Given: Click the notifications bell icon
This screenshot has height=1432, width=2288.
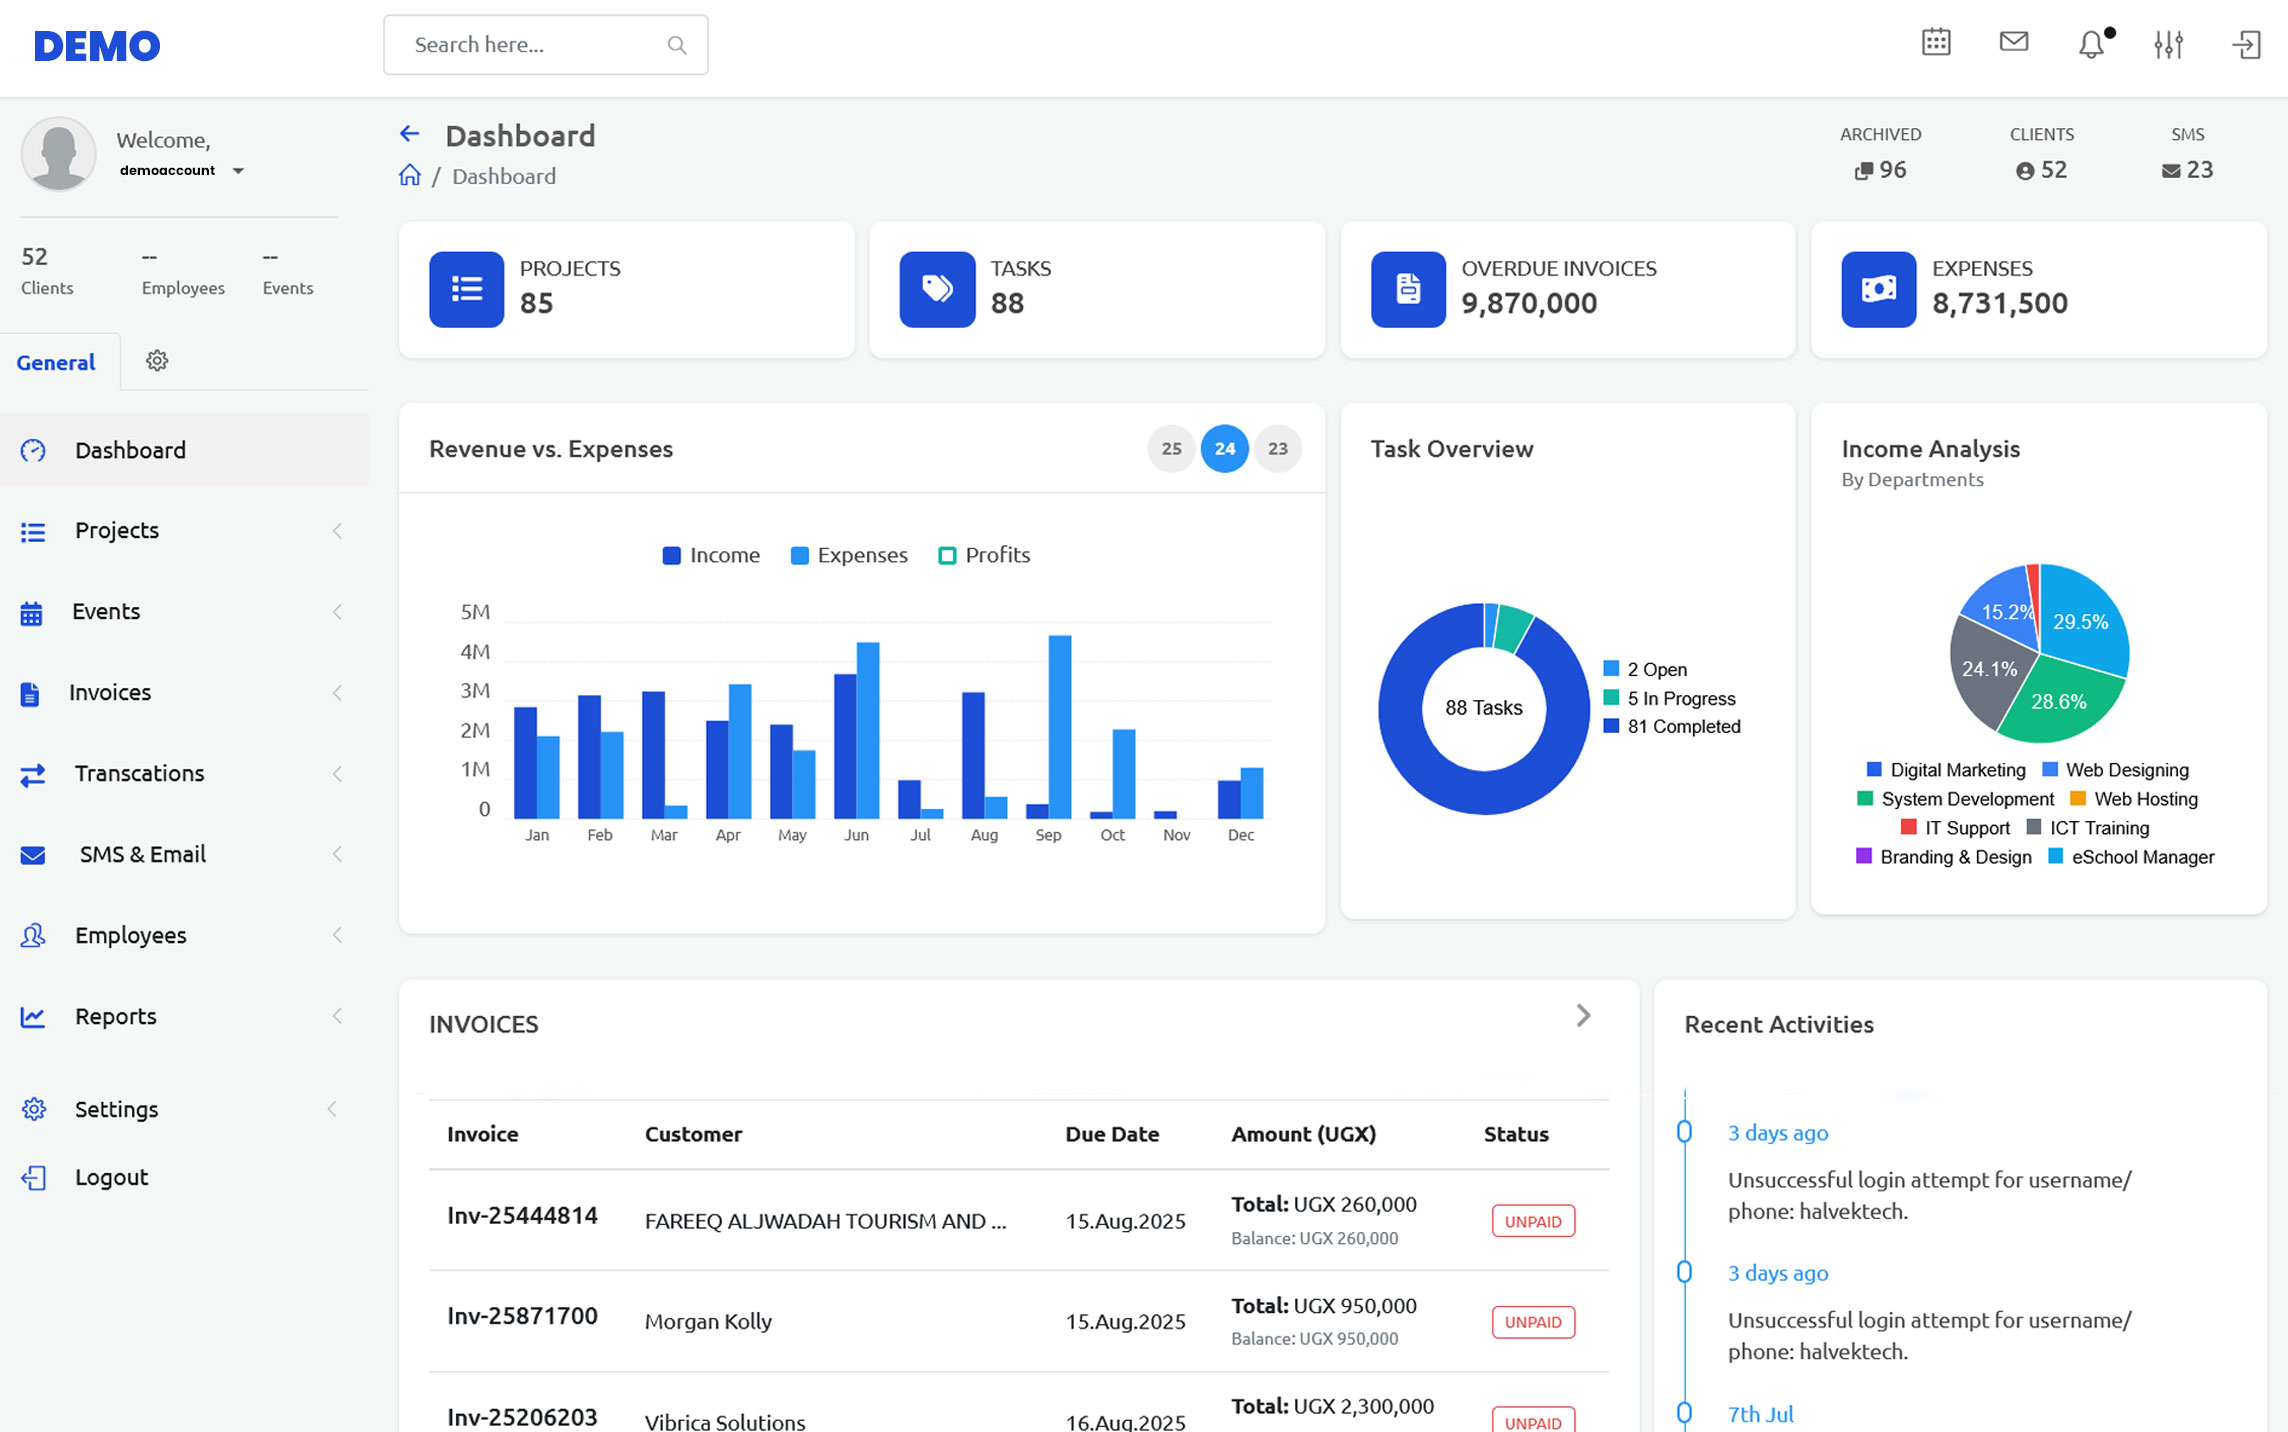Looking at the screenshot, I should (2091, 44).
